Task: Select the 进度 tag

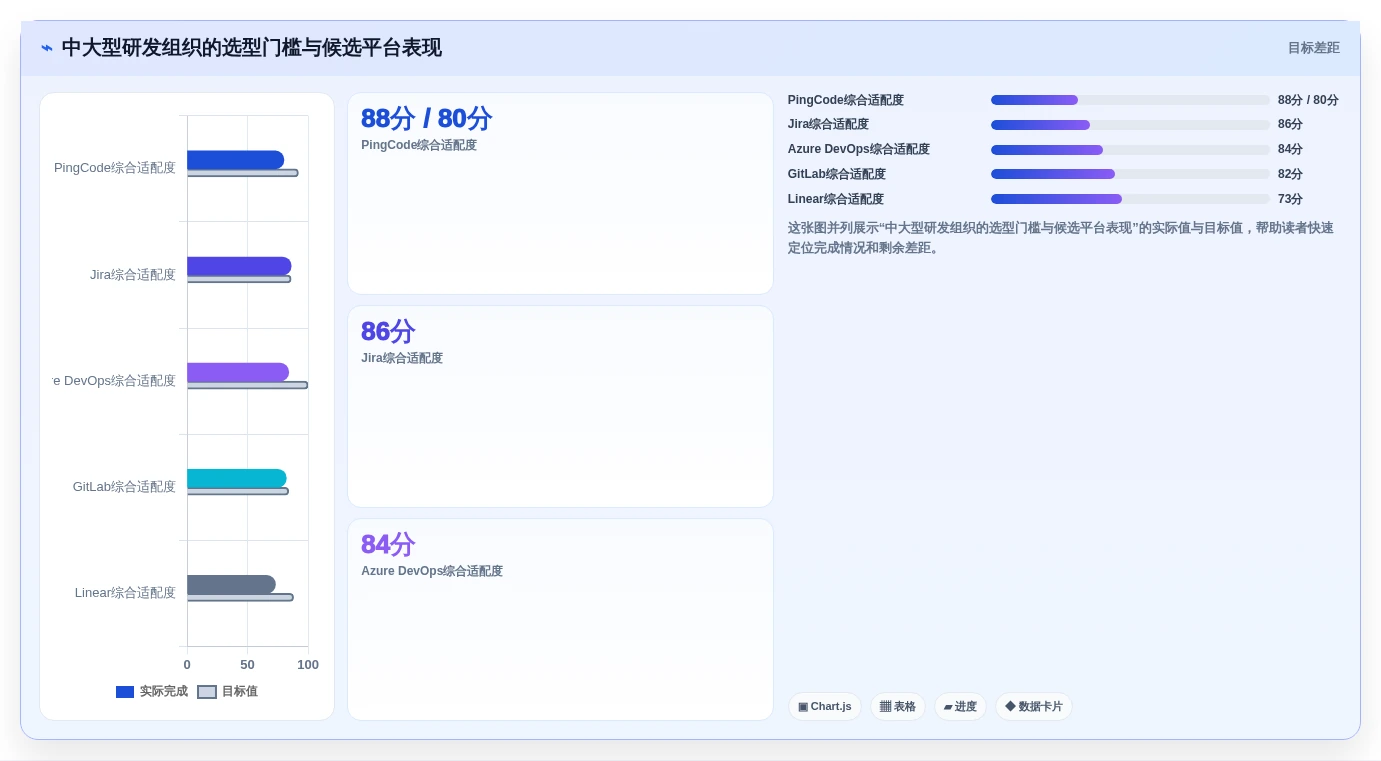Action: pyautogui.click(x=960, y=706)
